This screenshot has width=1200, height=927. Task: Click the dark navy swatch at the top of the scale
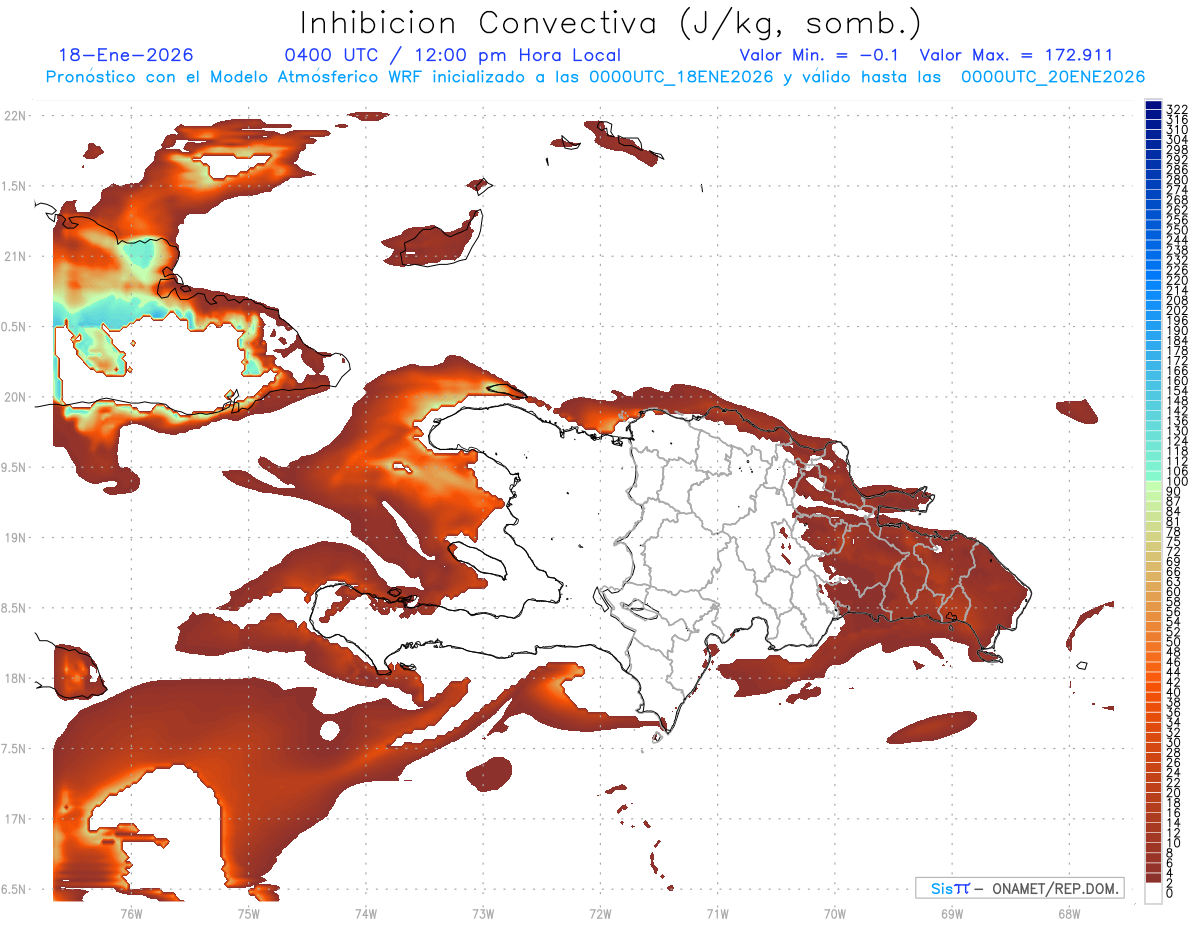[1153, 105]
